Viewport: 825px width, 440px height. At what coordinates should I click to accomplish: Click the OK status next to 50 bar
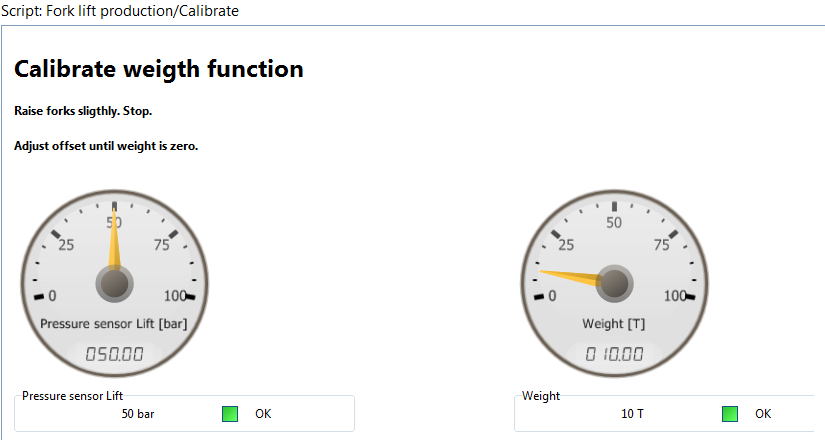point(263,414)
